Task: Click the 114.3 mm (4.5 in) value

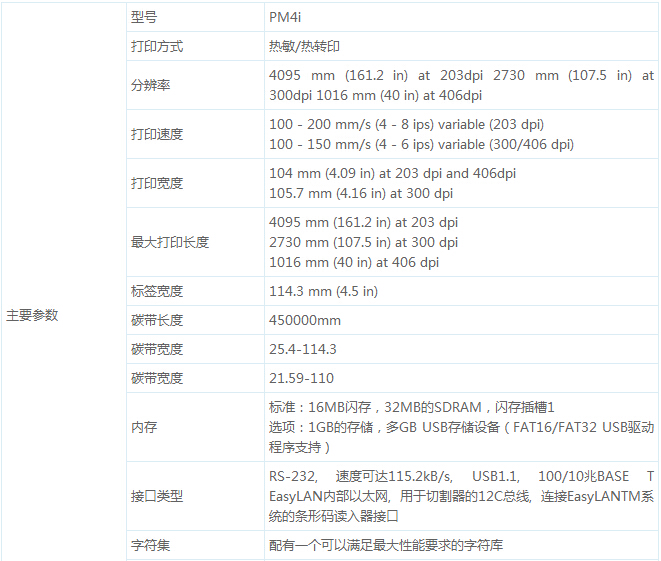Action: (324, 291)
